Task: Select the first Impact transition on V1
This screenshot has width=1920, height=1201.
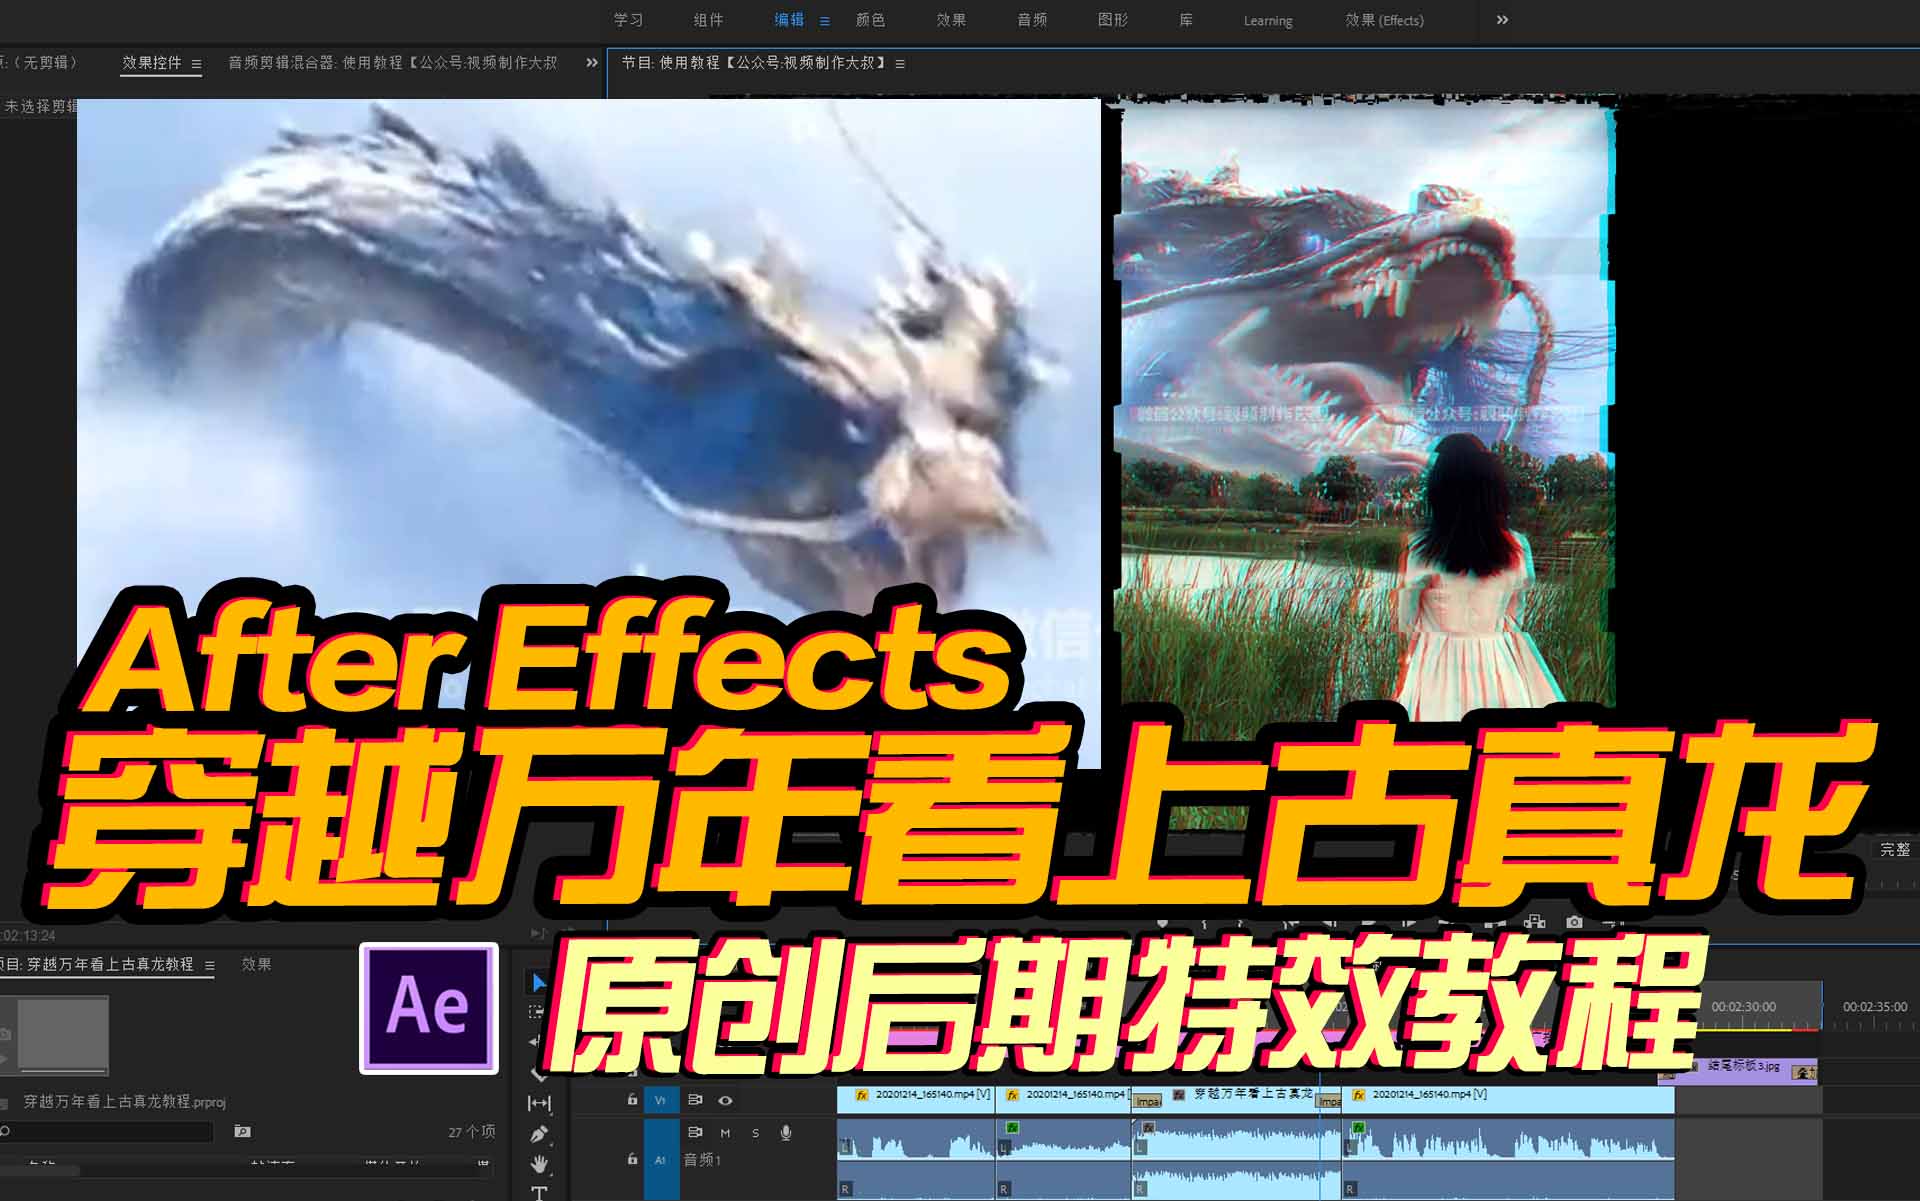Action: click(1147, 1101)
